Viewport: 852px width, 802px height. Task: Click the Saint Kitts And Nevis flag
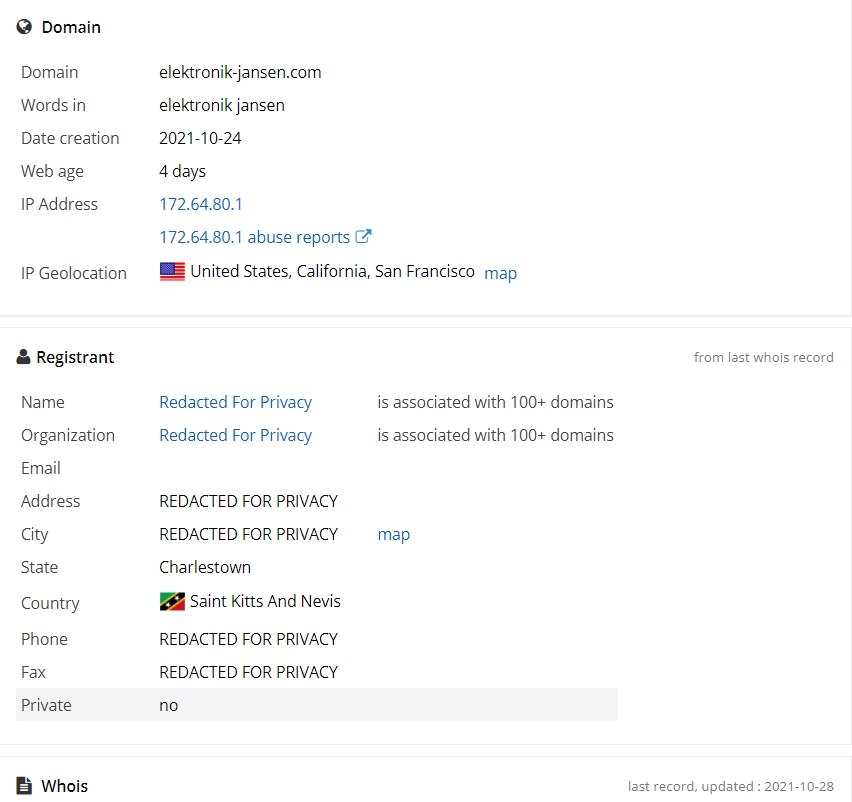click(172, 602)
